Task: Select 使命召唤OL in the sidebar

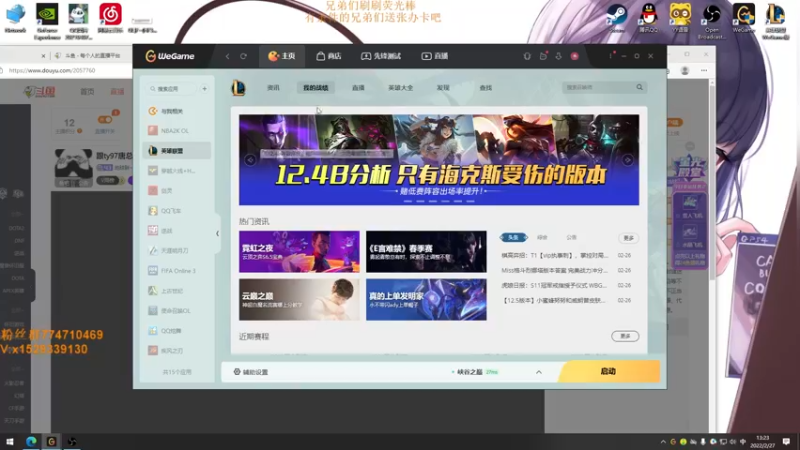Action: (177, 311)
